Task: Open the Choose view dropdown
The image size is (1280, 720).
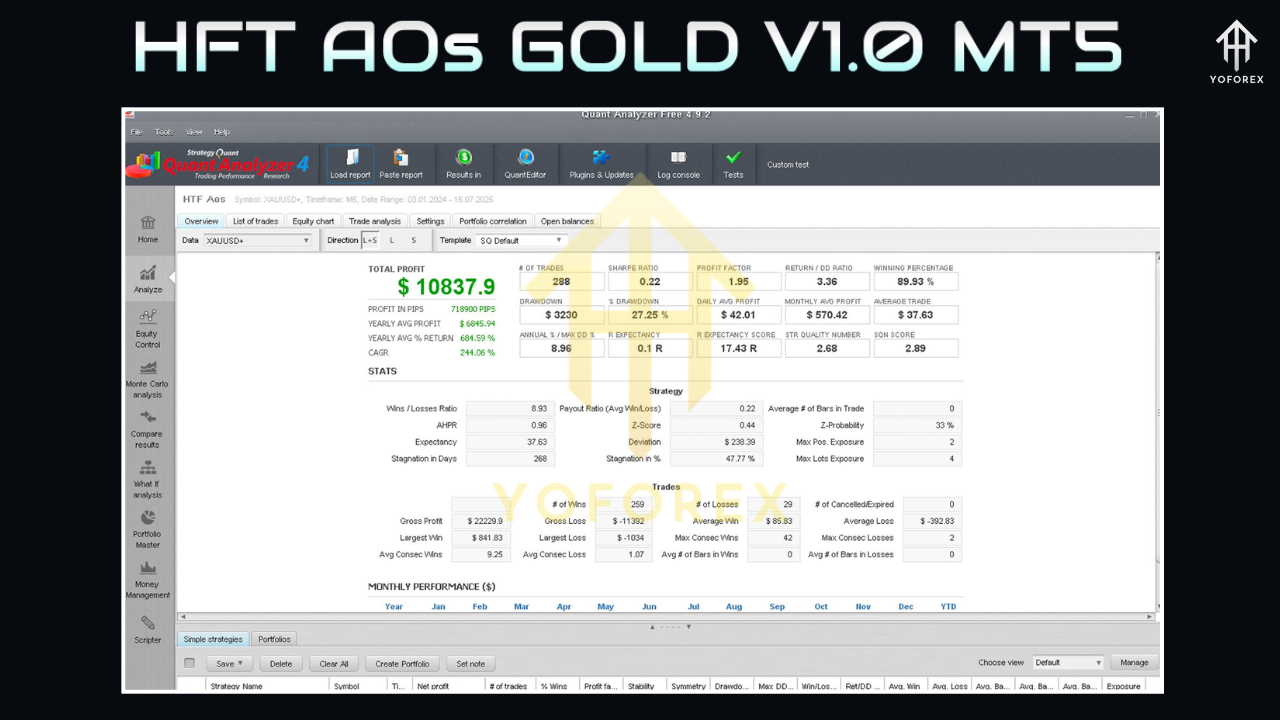Action: (x=1066, y=662)
